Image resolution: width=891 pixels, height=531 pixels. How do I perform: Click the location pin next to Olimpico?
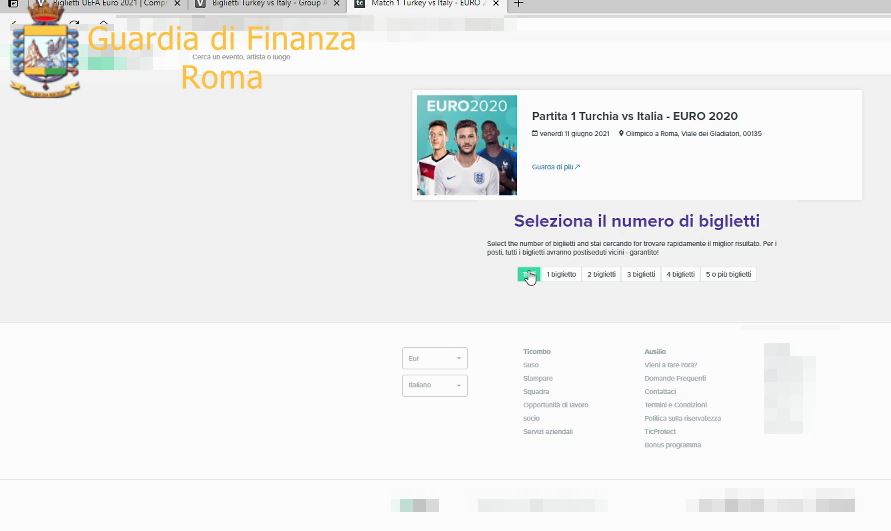(x=621, y=134)
